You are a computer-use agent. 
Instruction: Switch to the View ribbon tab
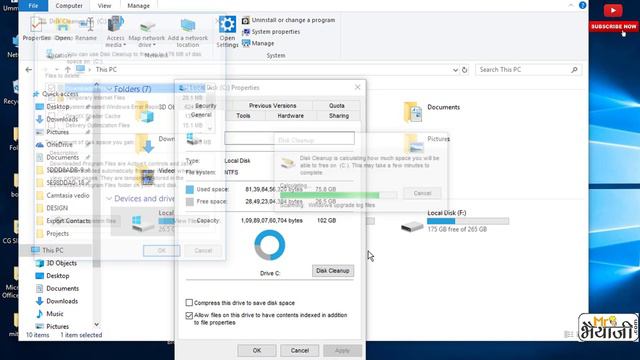pyautogui.click(x=104, y=6)
